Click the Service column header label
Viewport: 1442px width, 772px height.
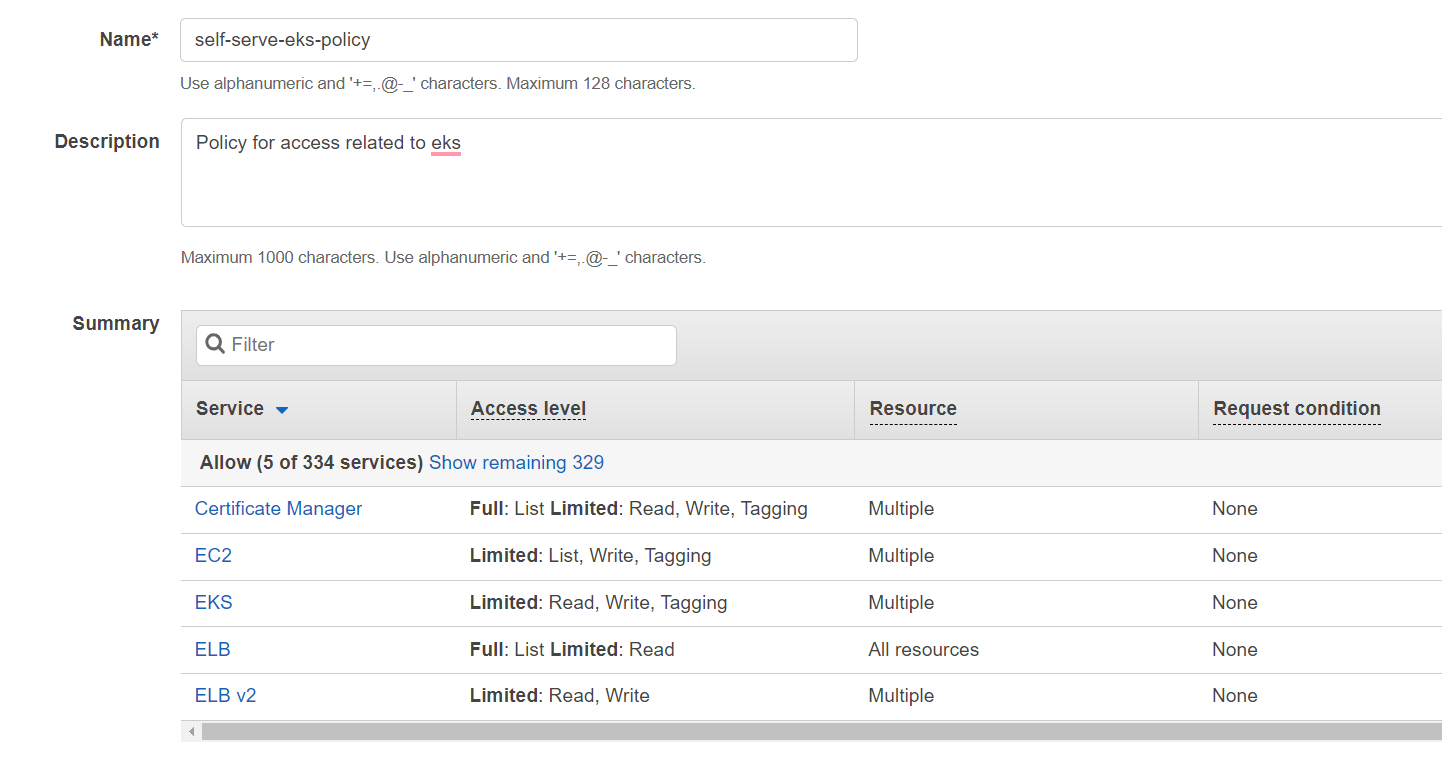230,409
